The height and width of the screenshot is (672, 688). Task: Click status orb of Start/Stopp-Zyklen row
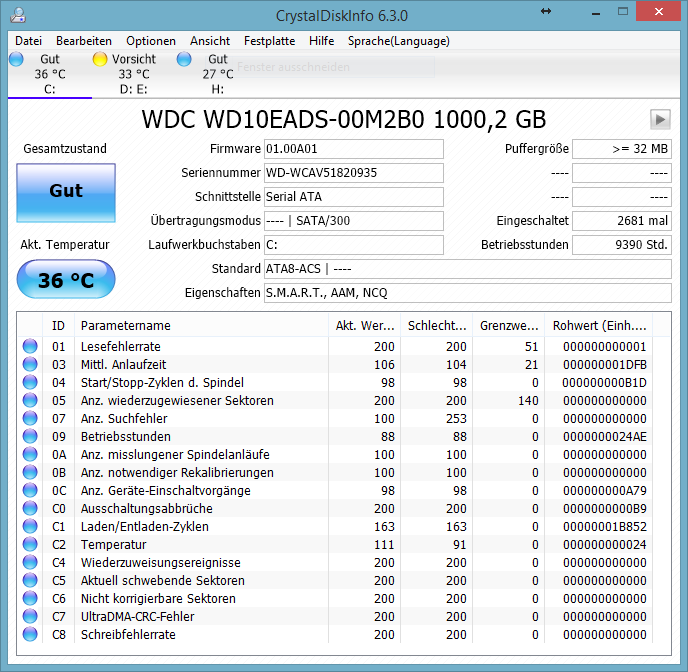coord(30,382)
